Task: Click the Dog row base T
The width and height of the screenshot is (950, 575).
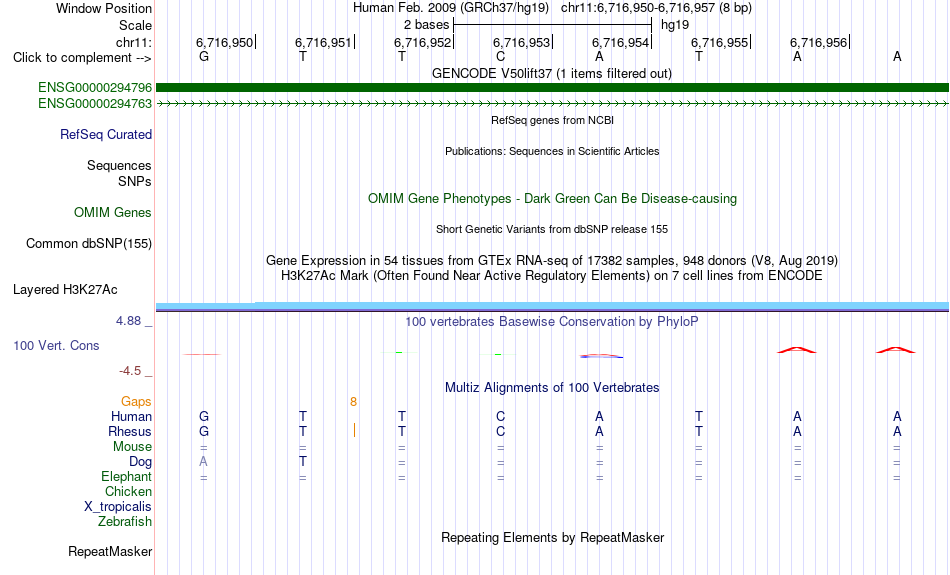Action: (x=303, y=462)
